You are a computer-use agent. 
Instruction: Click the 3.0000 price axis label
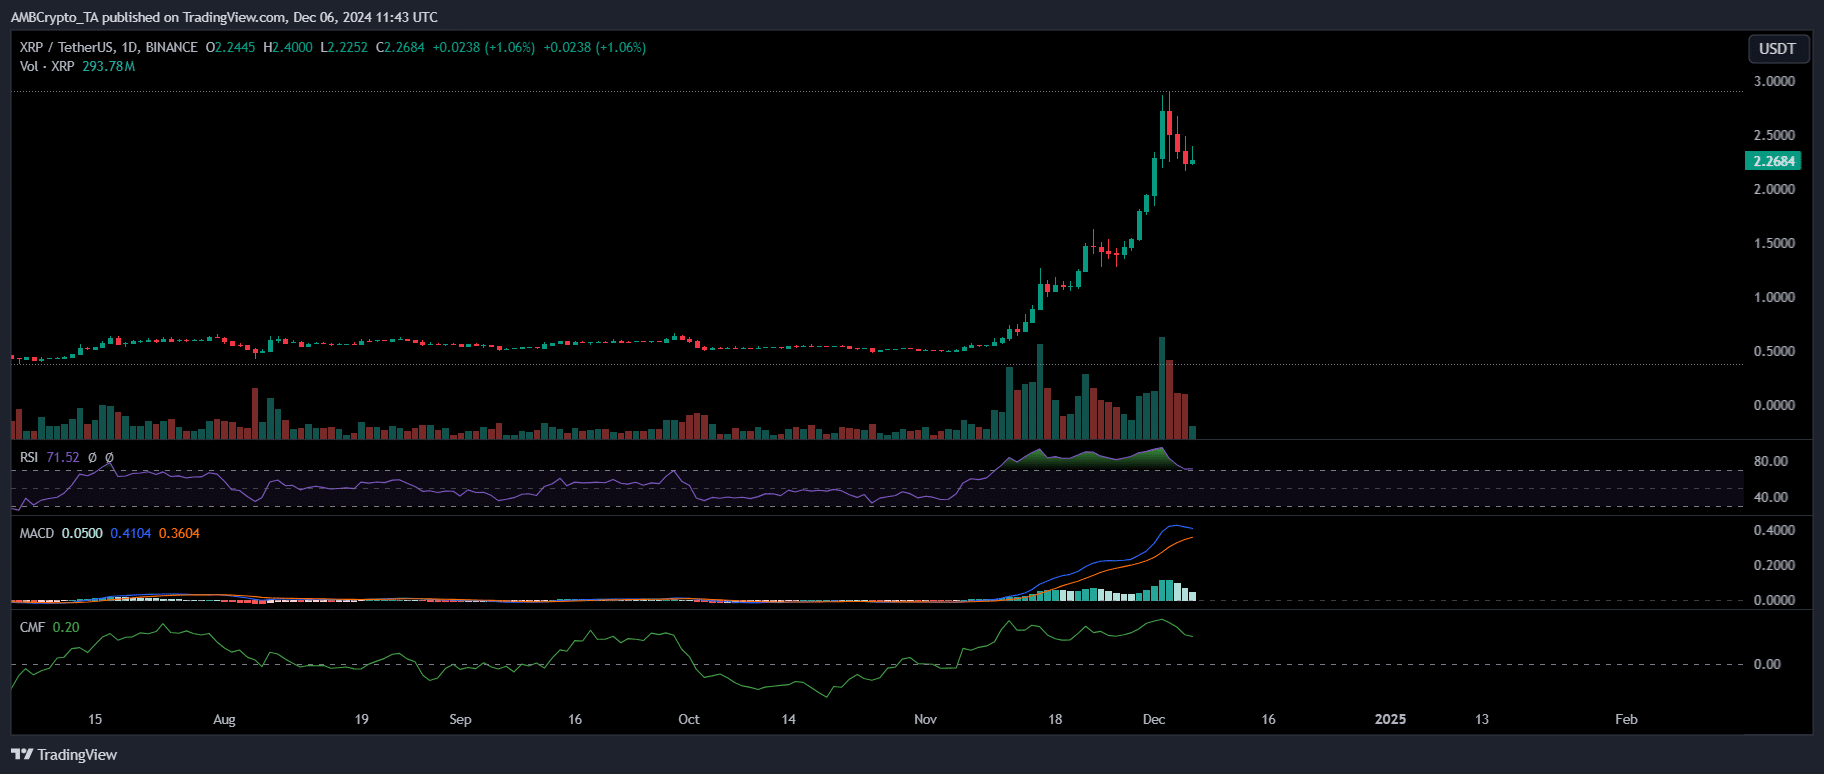pos(1774,81)
